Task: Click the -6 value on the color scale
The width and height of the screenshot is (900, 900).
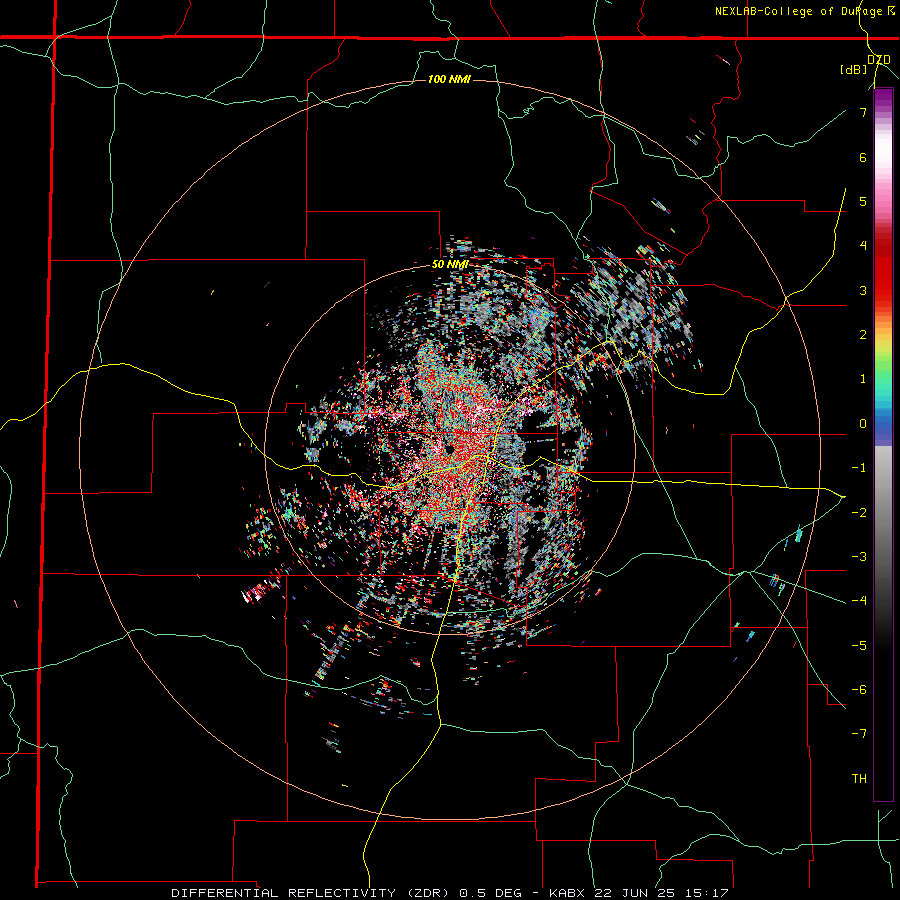Action: pos(859,690)
